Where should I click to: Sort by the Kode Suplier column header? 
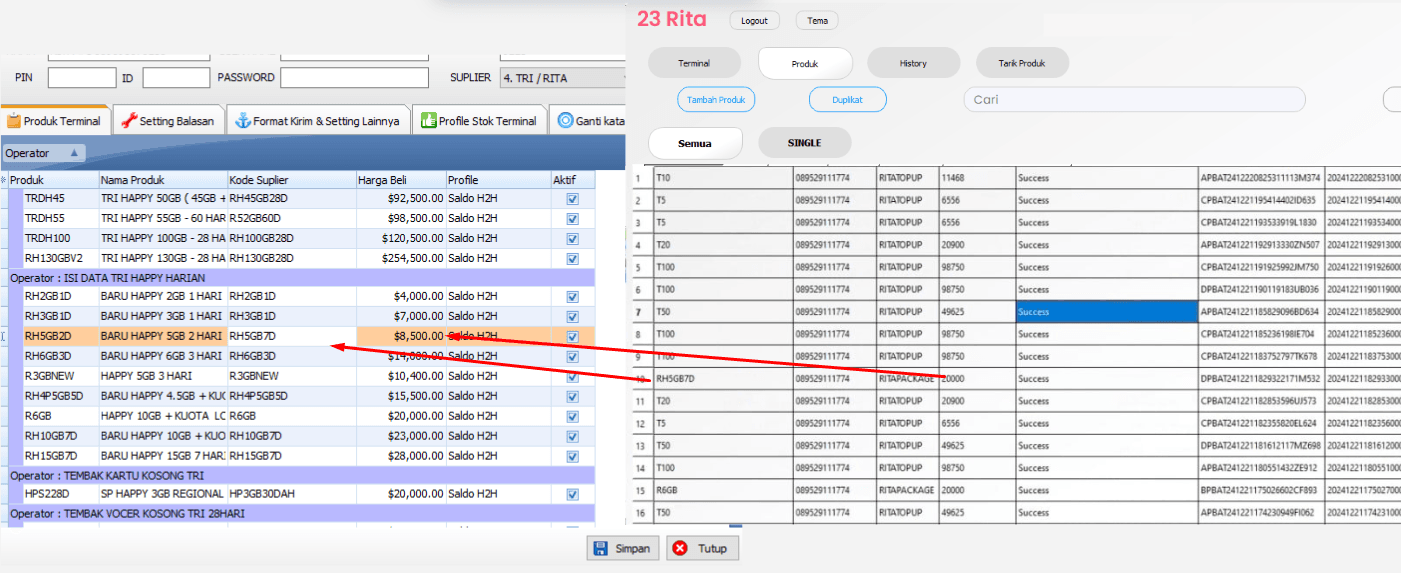click(291, 180)
